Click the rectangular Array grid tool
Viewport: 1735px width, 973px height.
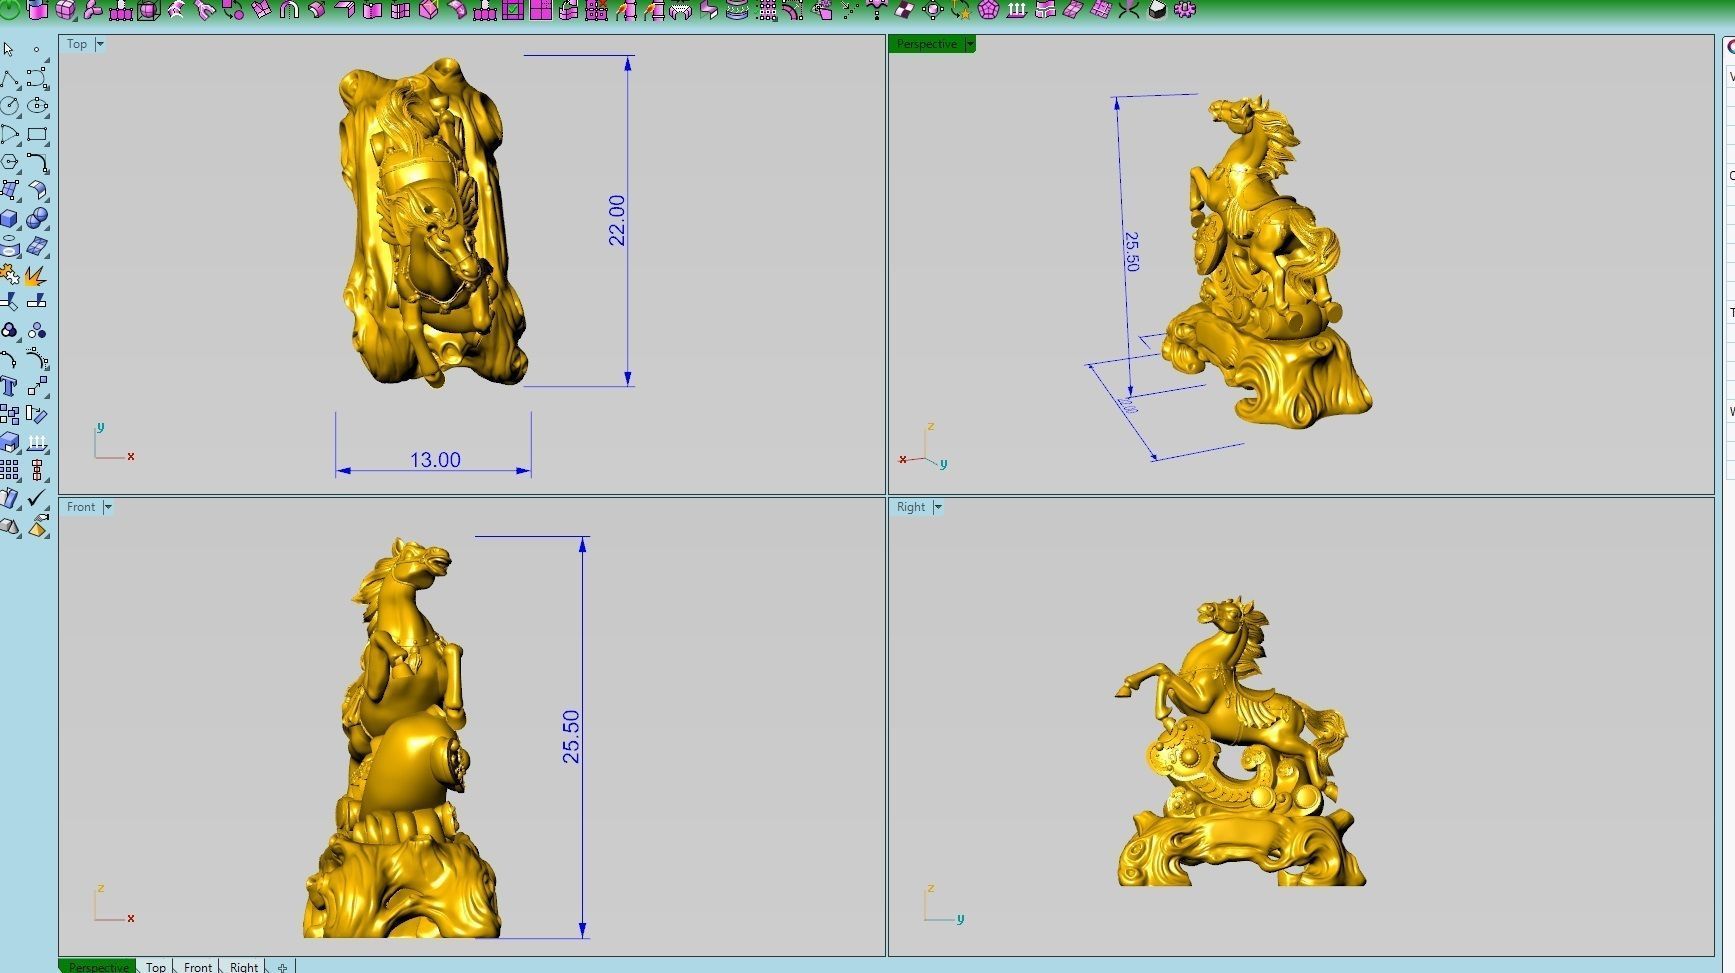tap(9, 470)
